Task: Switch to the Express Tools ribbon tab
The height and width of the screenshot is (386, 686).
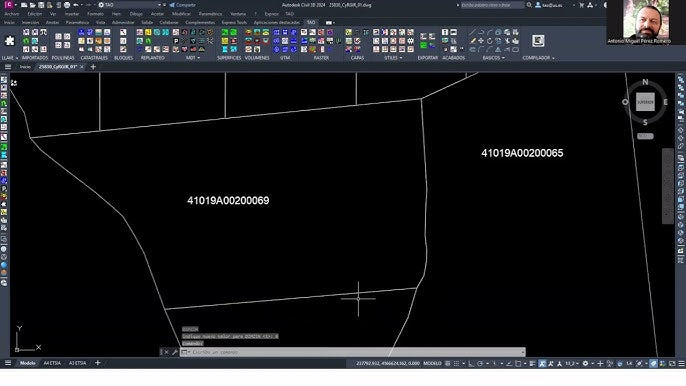Action: tap(234, 22)
